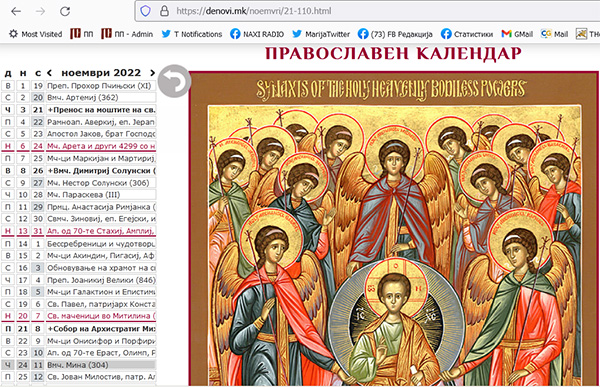Open NAXI RADIO Facebook bookmark
The width and height of the screenshot is (600, 387).
257,34
